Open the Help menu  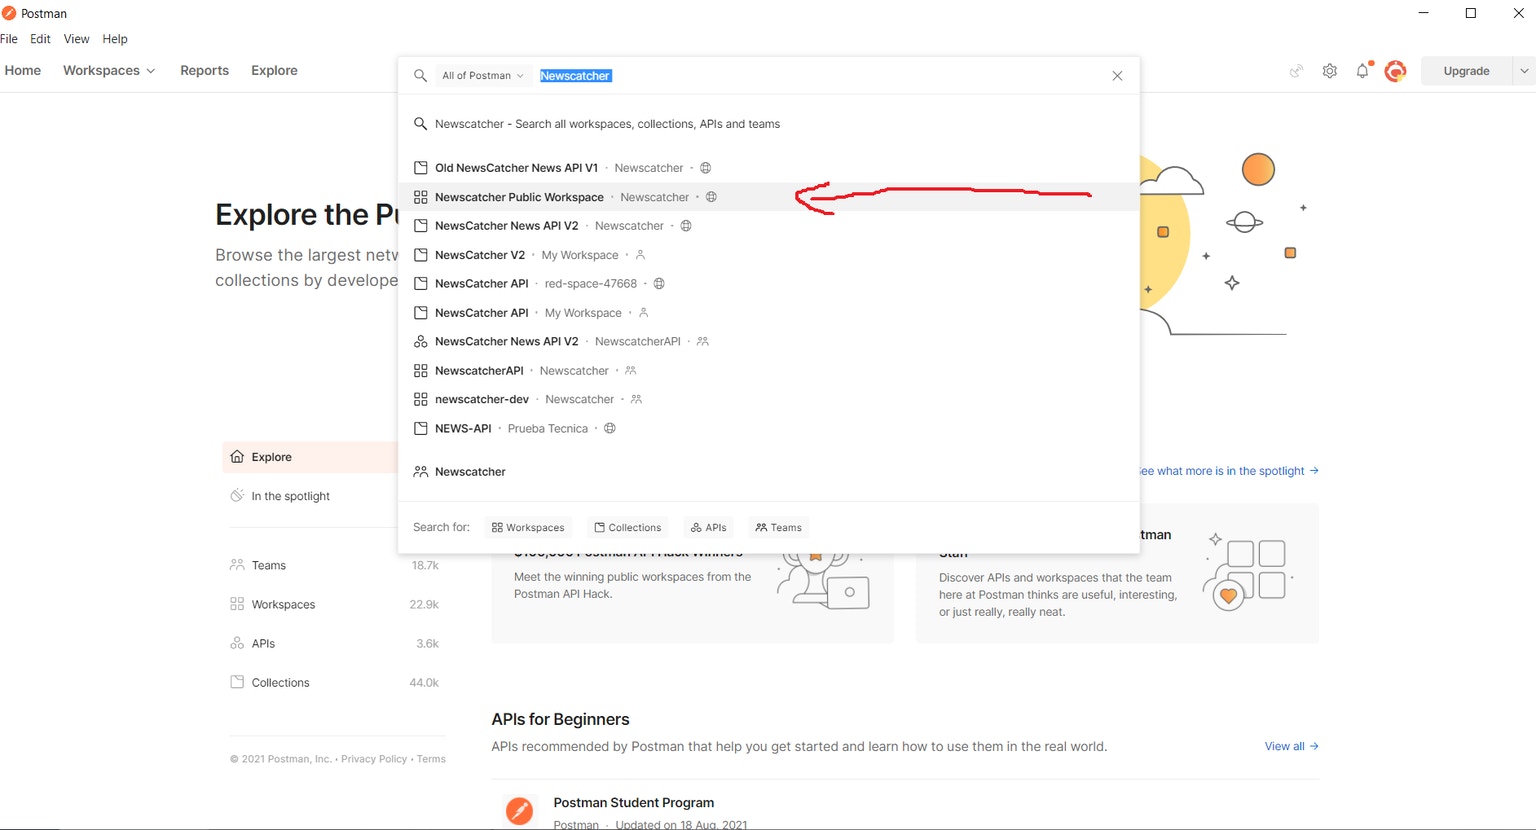click(115, 39)
